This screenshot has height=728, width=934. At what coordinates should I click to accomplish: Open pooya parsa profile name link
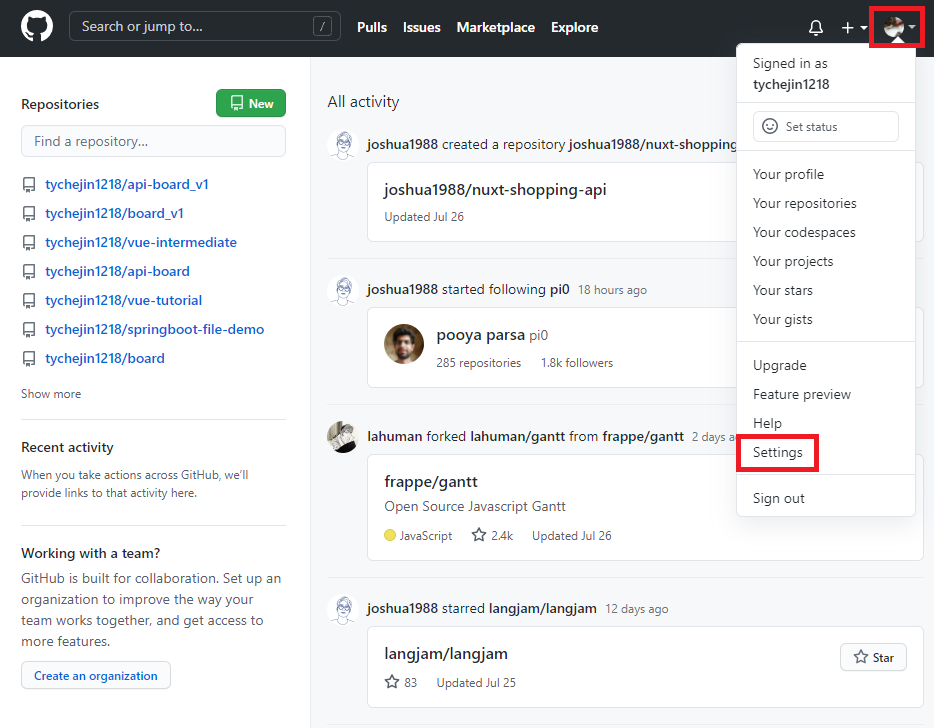click(481, 335)
